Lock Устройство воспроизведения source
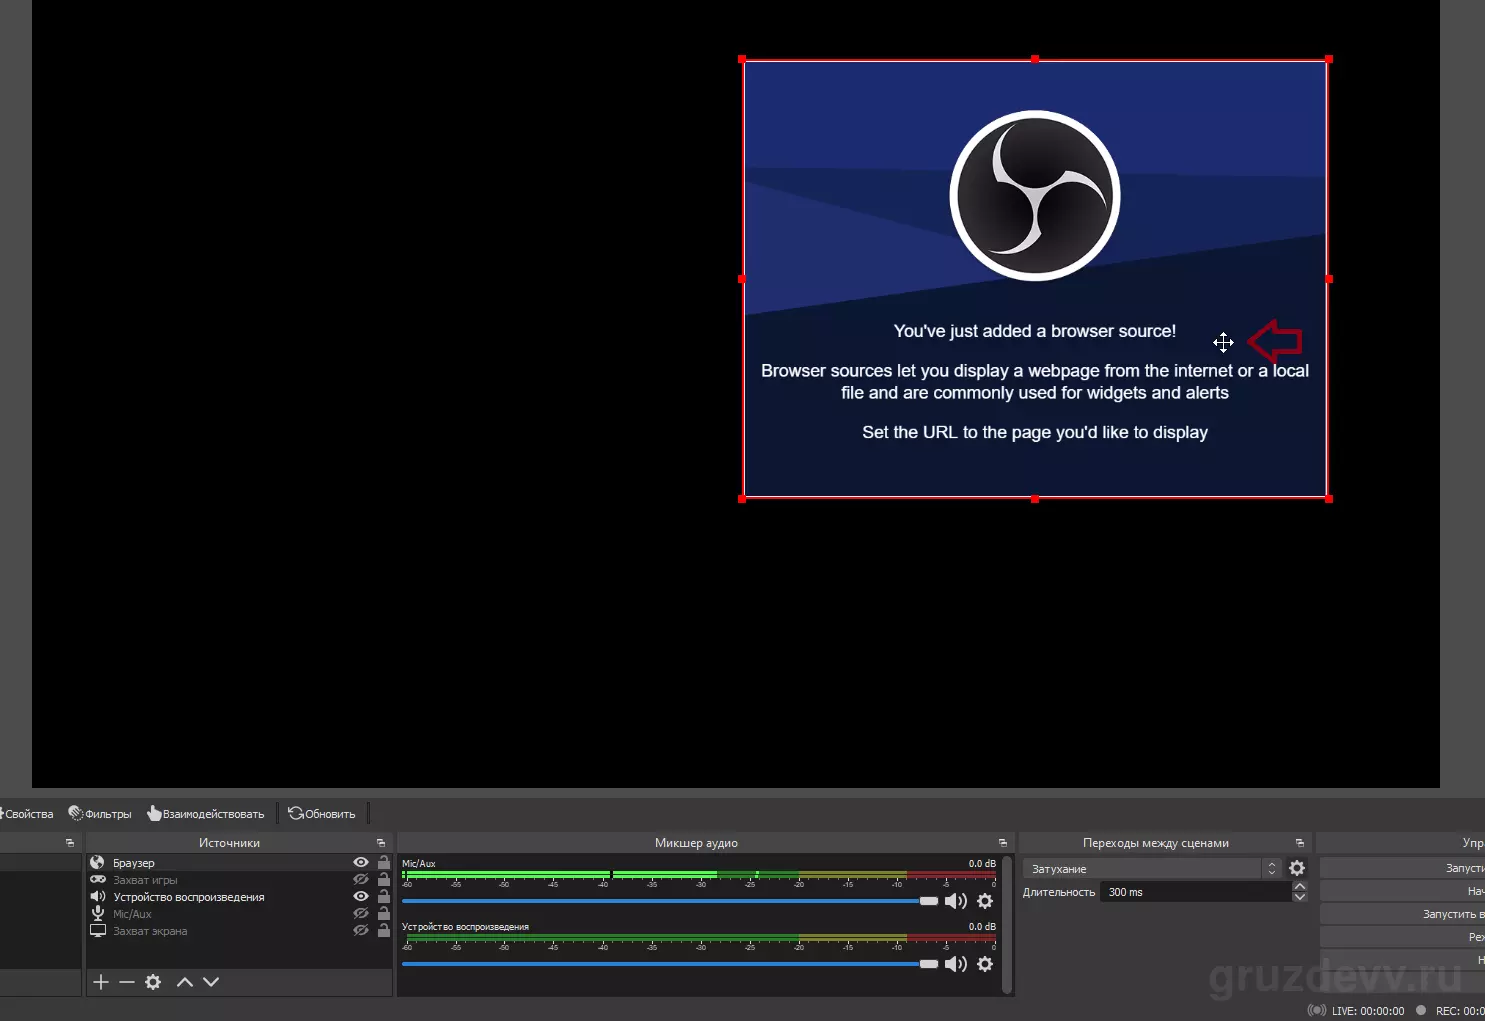The image size is (1485, 1021). point(384,896)
